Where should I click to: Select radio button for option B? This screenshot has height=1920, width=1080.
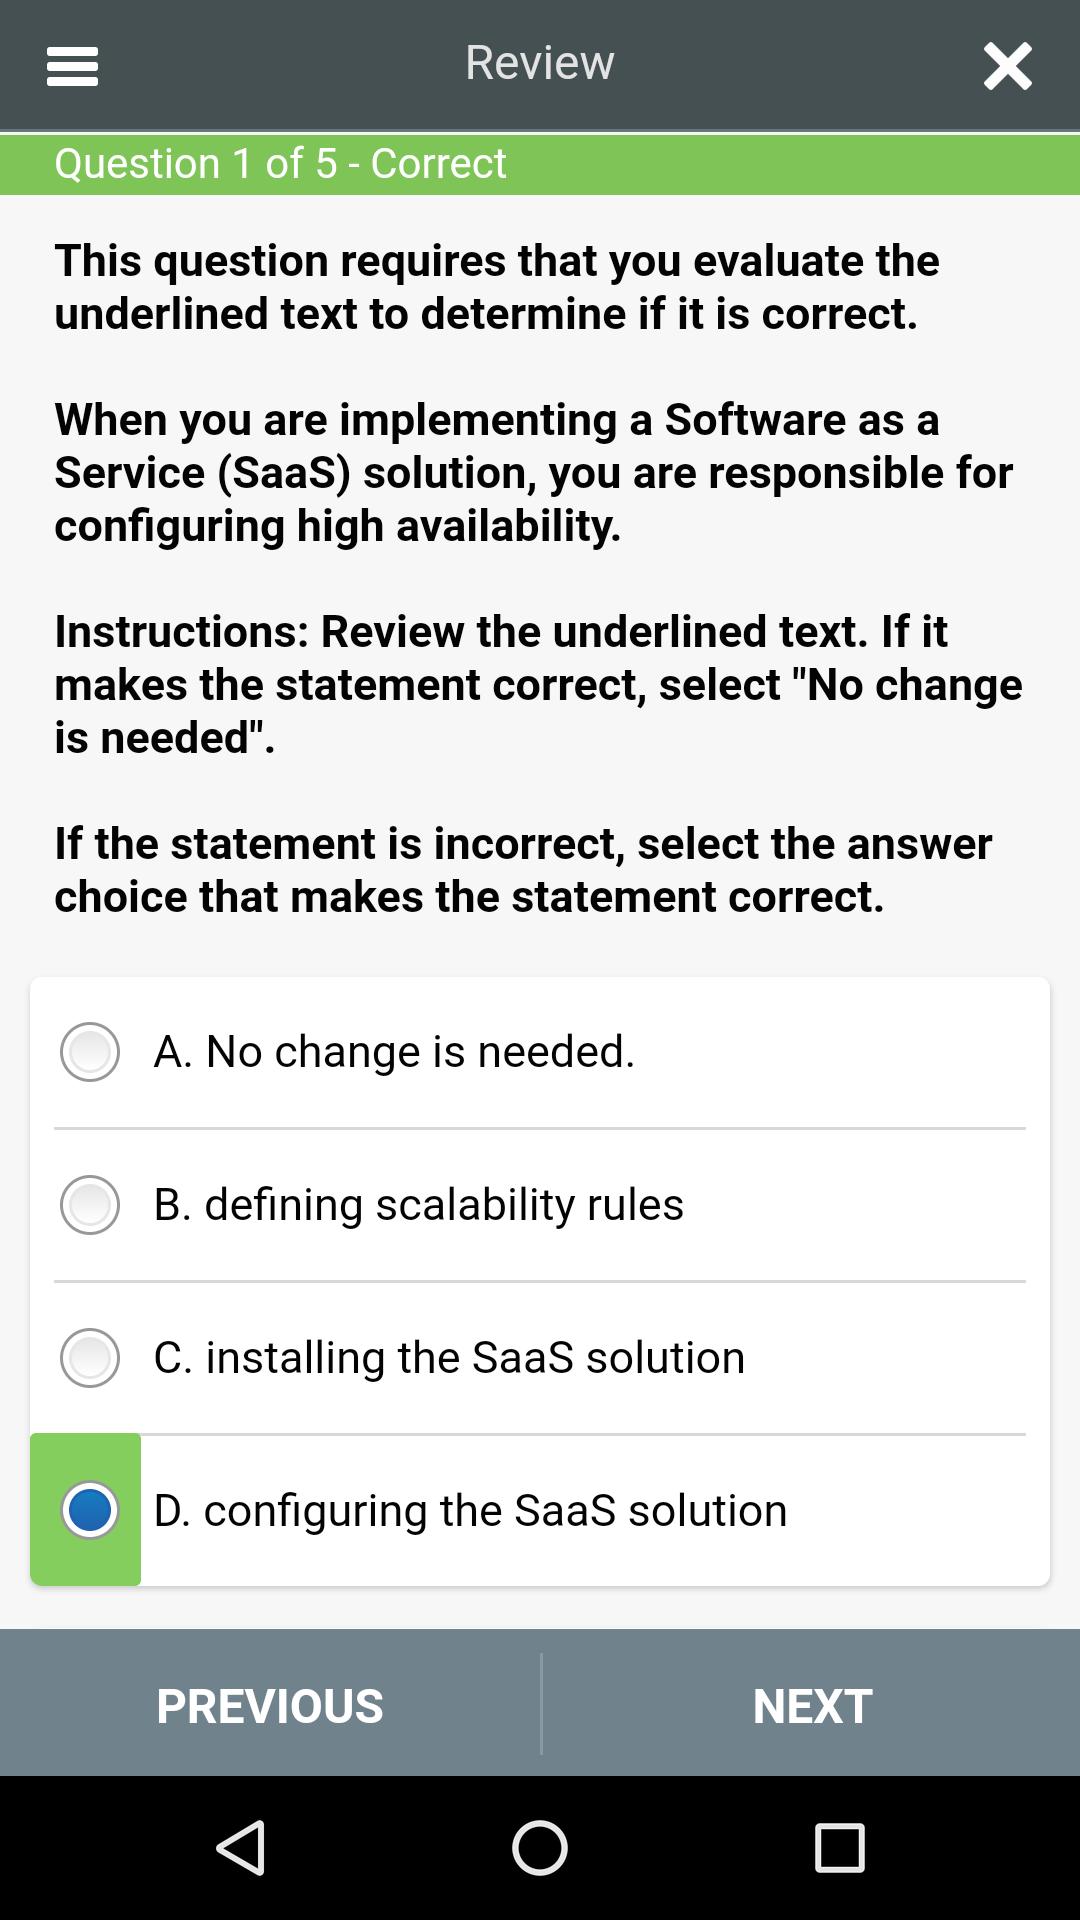click(90, 1205)
